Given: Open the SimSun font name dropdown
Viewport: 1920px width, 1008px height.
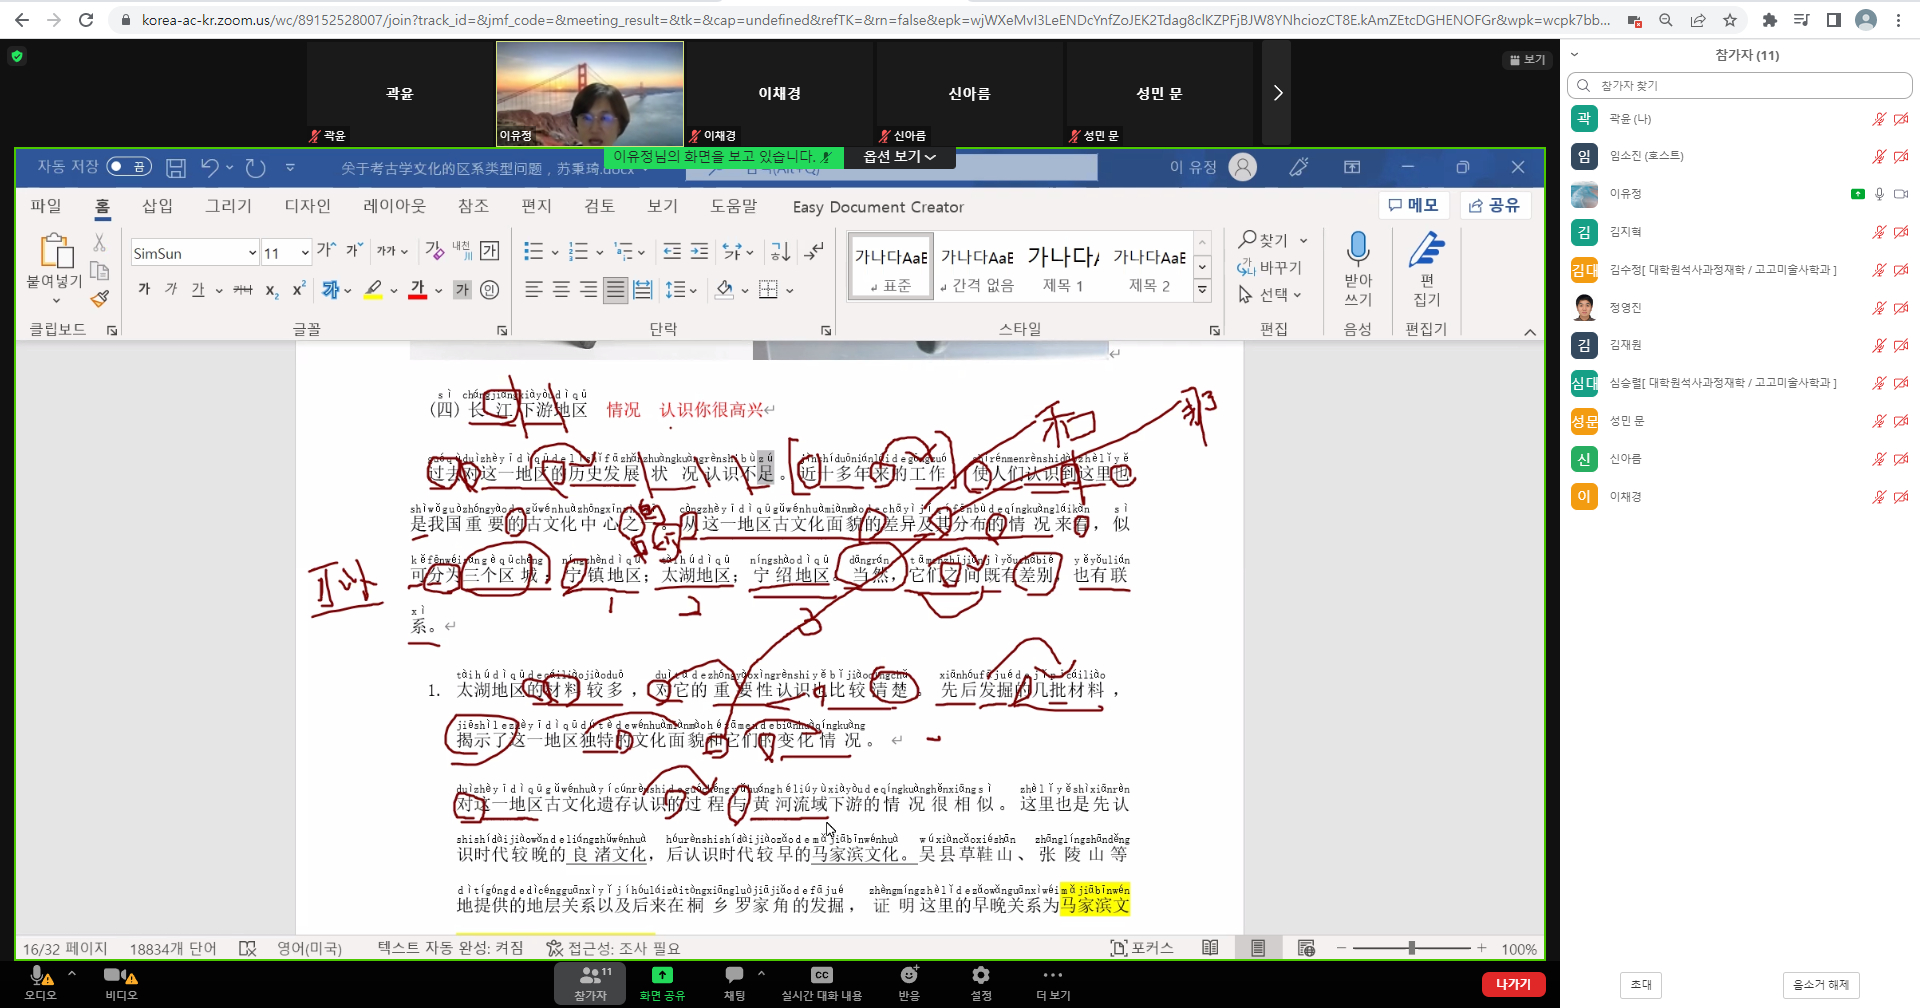Looking at the screenshot, I should [252, 254].
